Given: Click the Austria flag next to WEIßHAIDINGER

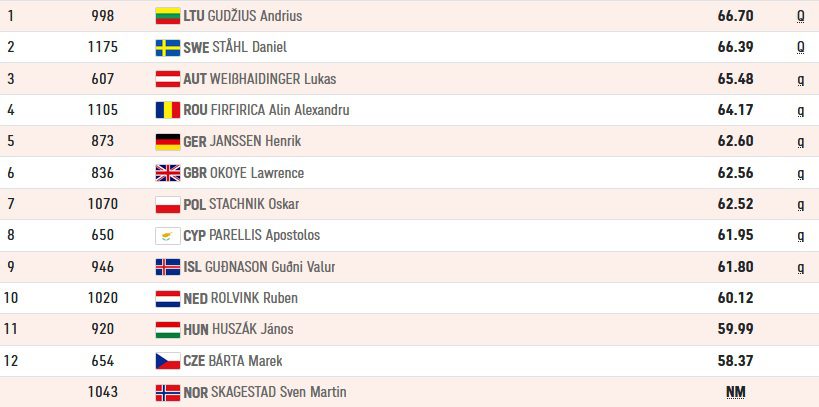Looking at the screenshot, I should (x=168, y=79).
